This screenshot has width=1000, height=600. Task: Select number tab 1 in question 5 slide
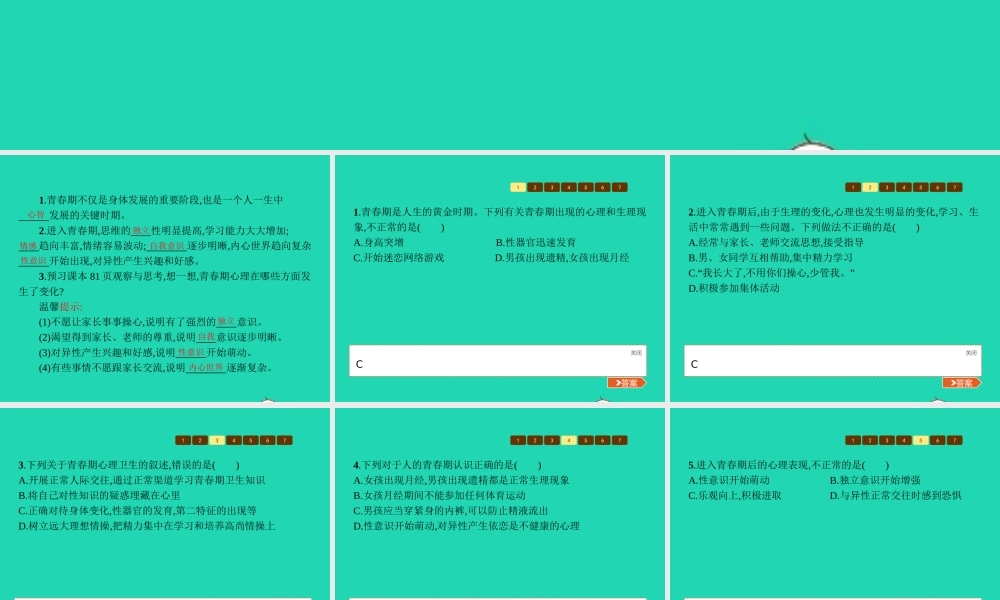(x=853, y=440)
